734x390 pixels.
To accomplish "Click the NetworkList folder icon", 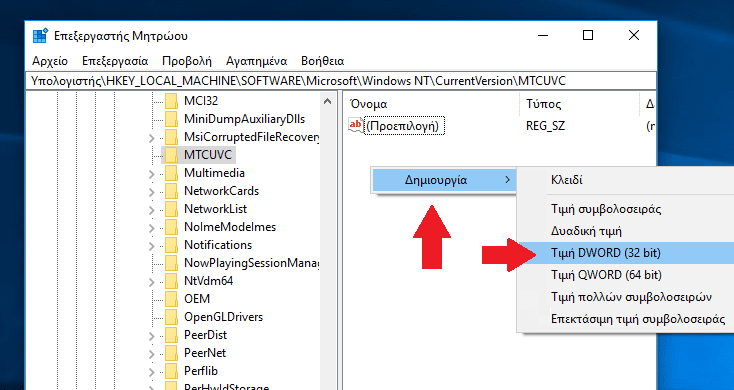I will coord(172,209).
